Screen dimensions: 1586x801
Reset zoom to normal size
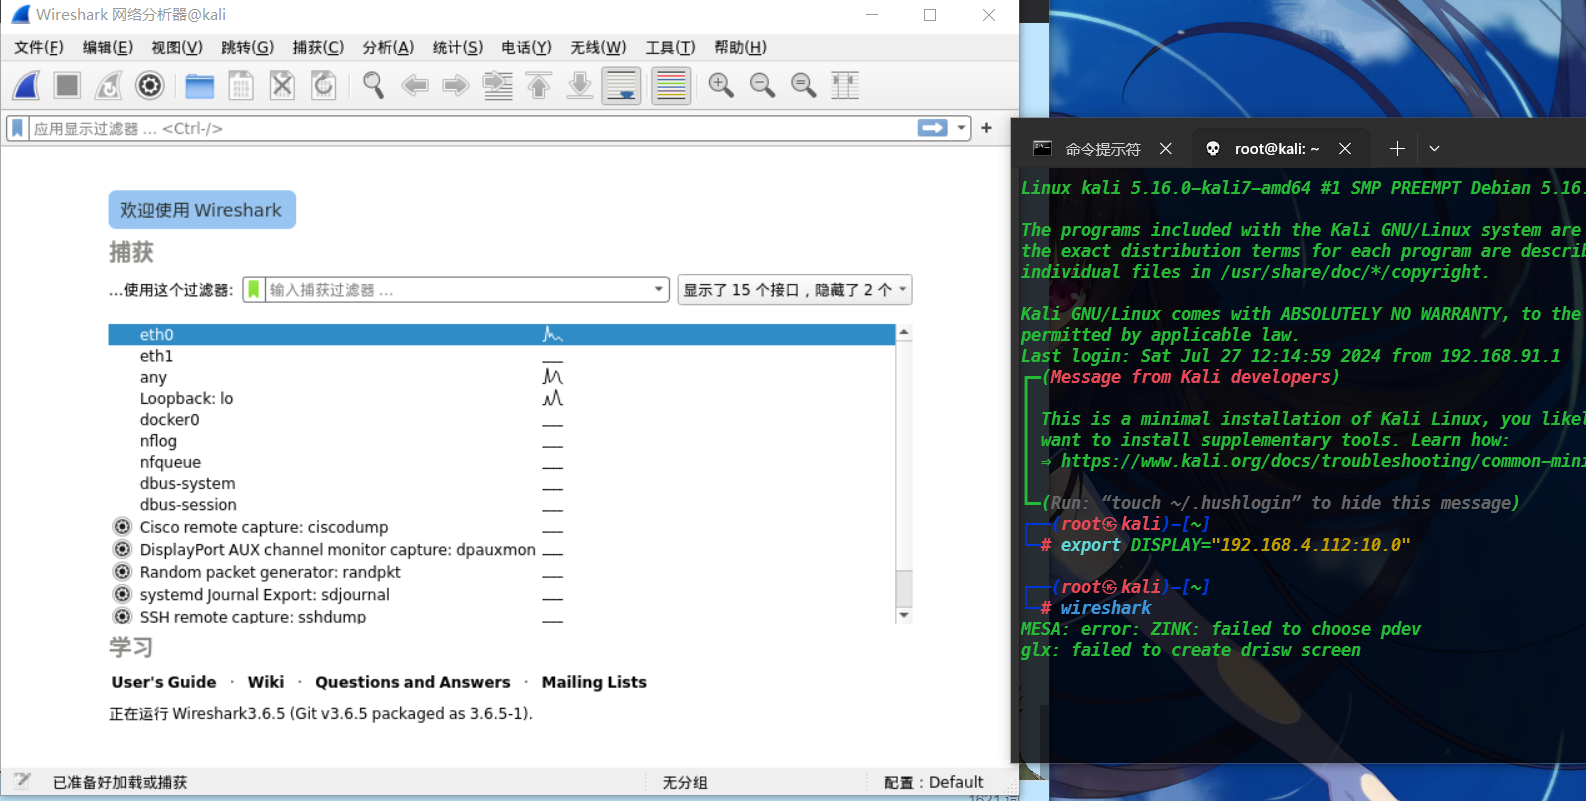tap(804, 86)
